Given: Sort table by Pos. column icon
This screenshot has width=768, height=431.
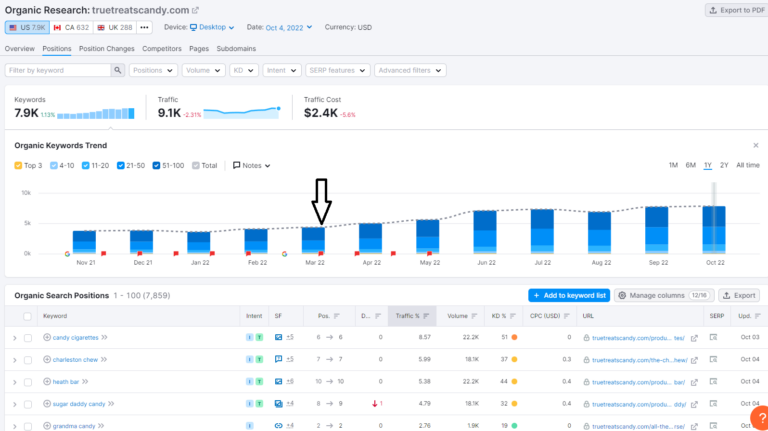Looking at the screenshot, I should click(336, 316).
